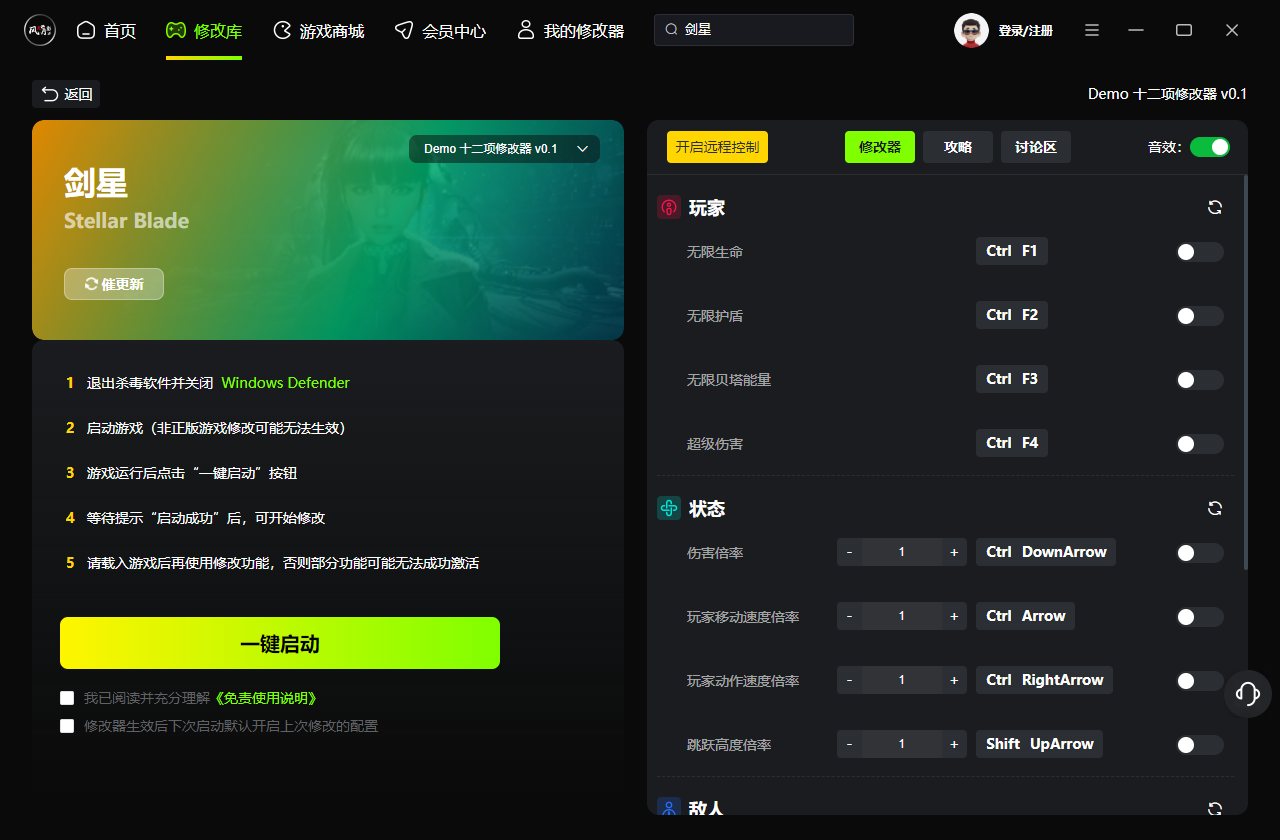Click the cheat list vertical scrollbar
Viewport: 1280px width, 840px height.
tap(1245, 372)
